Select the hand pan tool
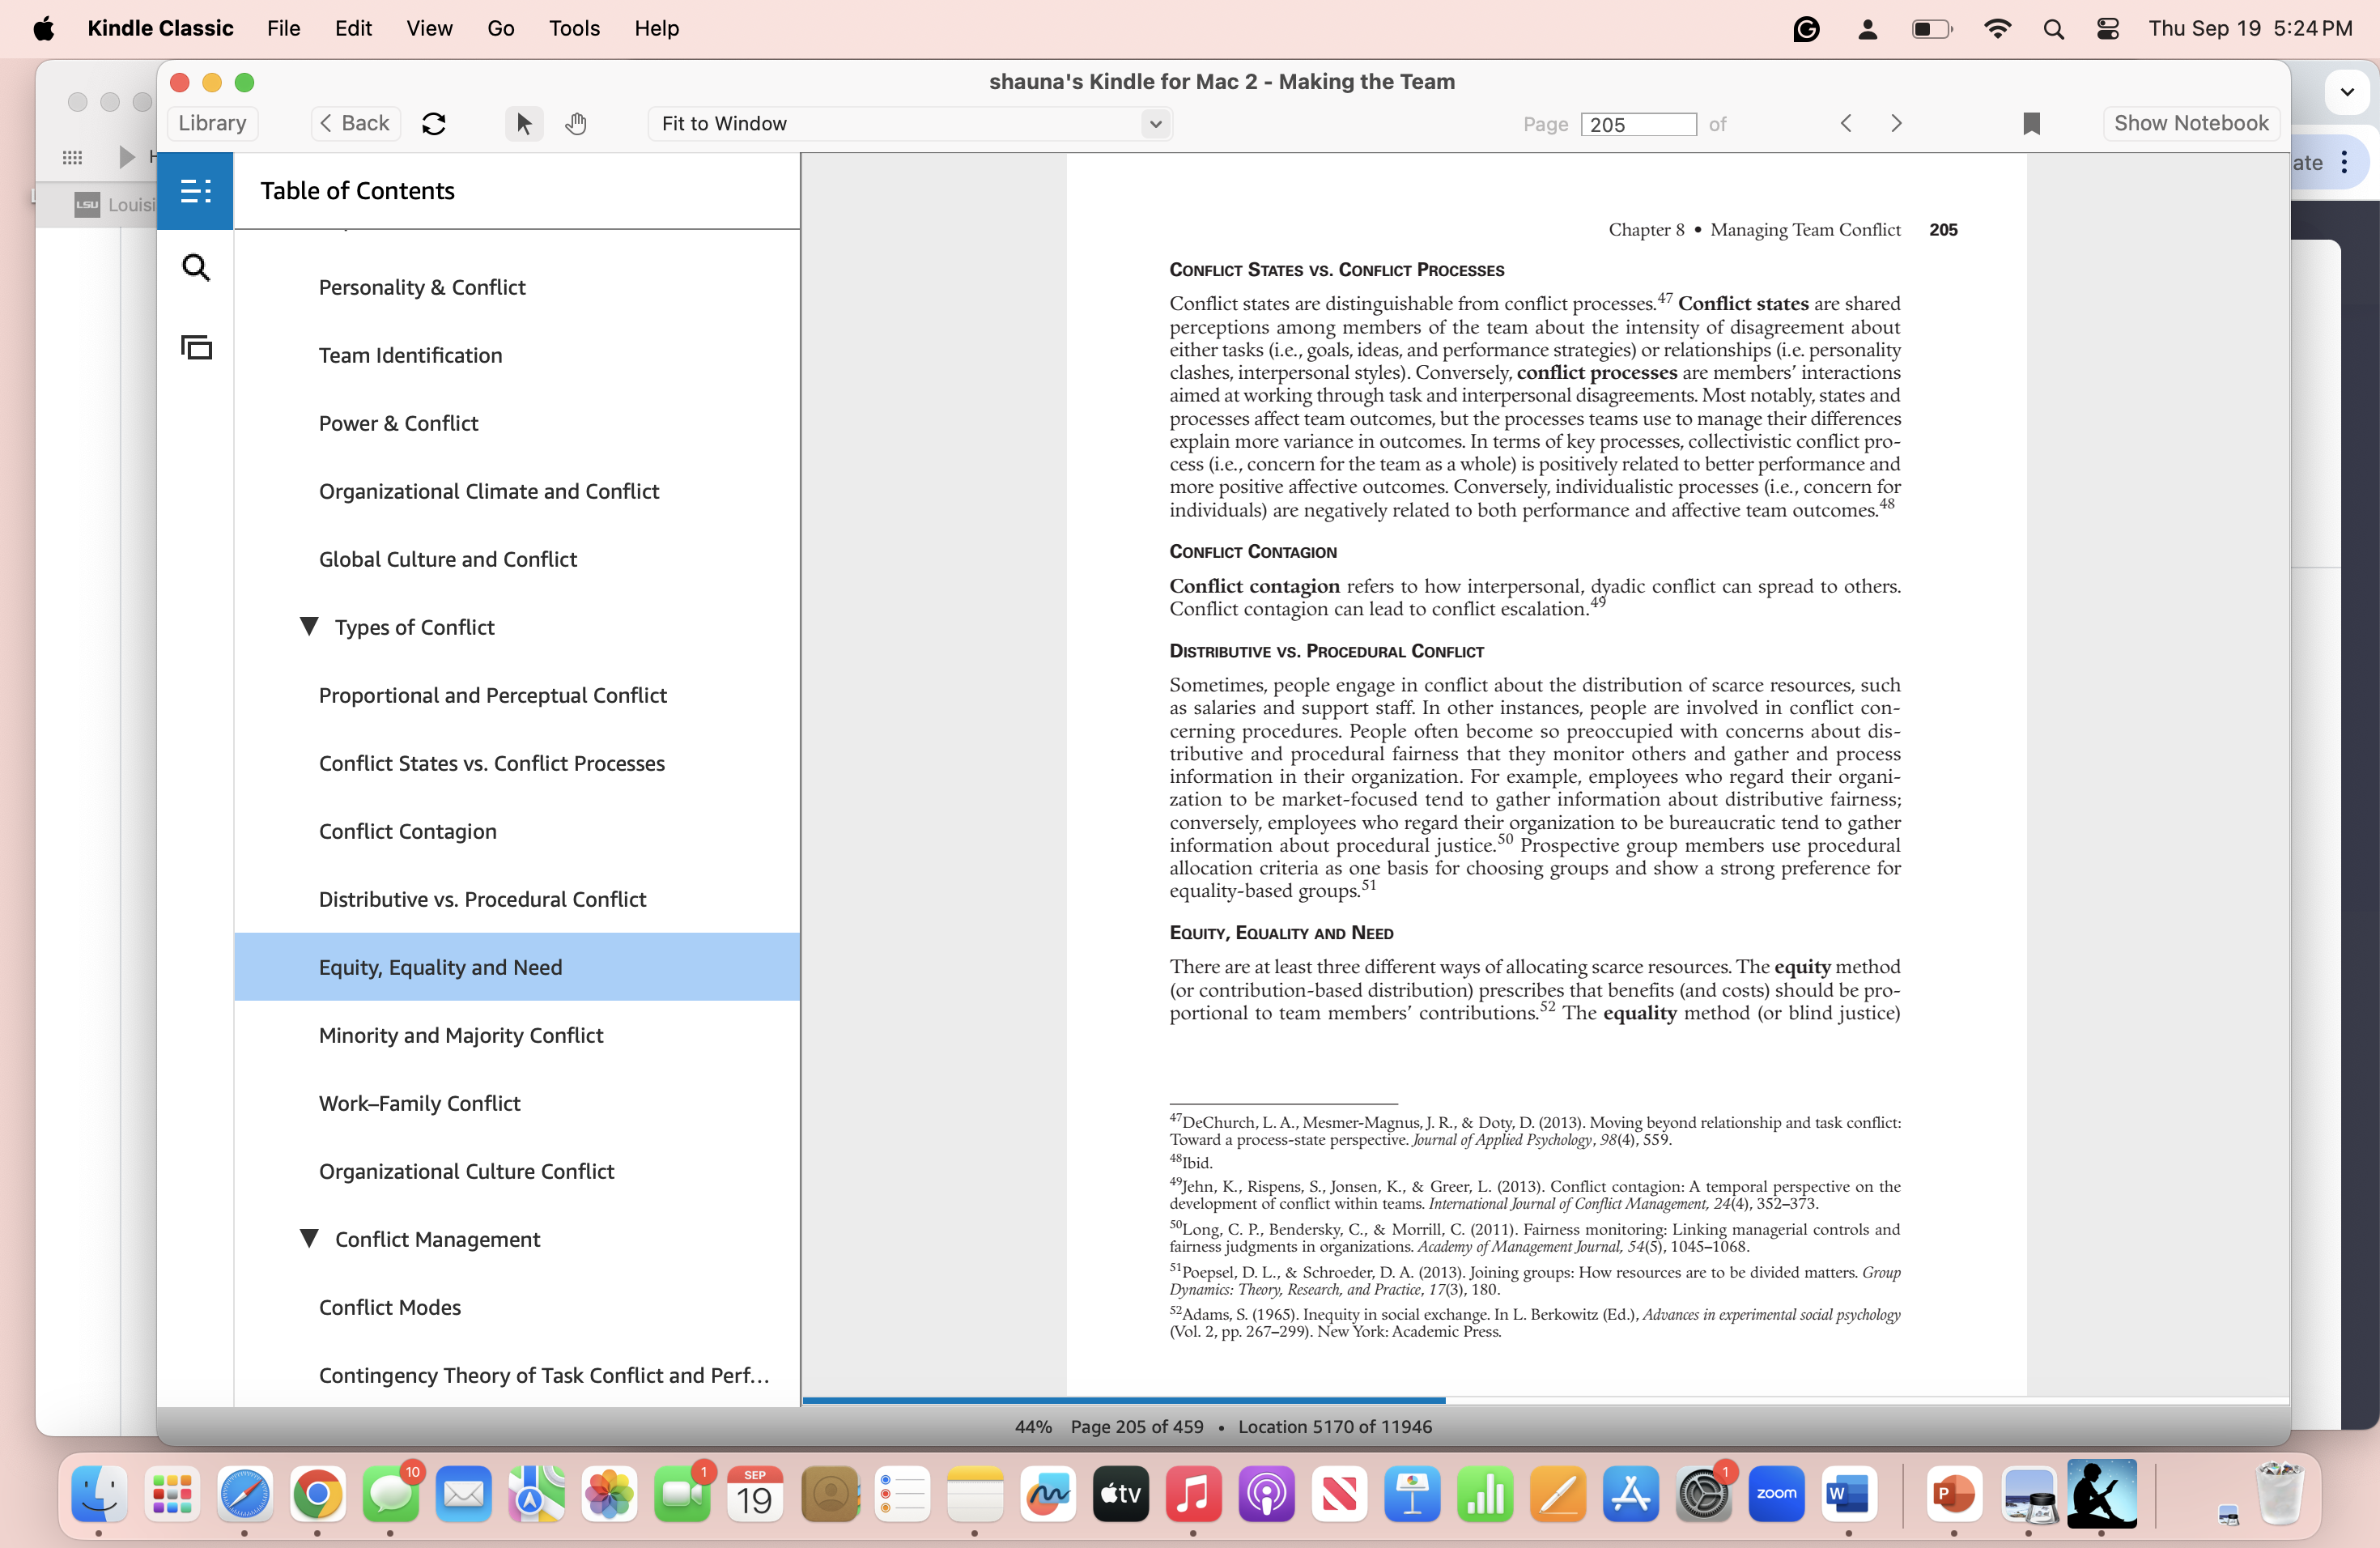Viewport: 2380px width, 1548px height. (x=575, y=123)
